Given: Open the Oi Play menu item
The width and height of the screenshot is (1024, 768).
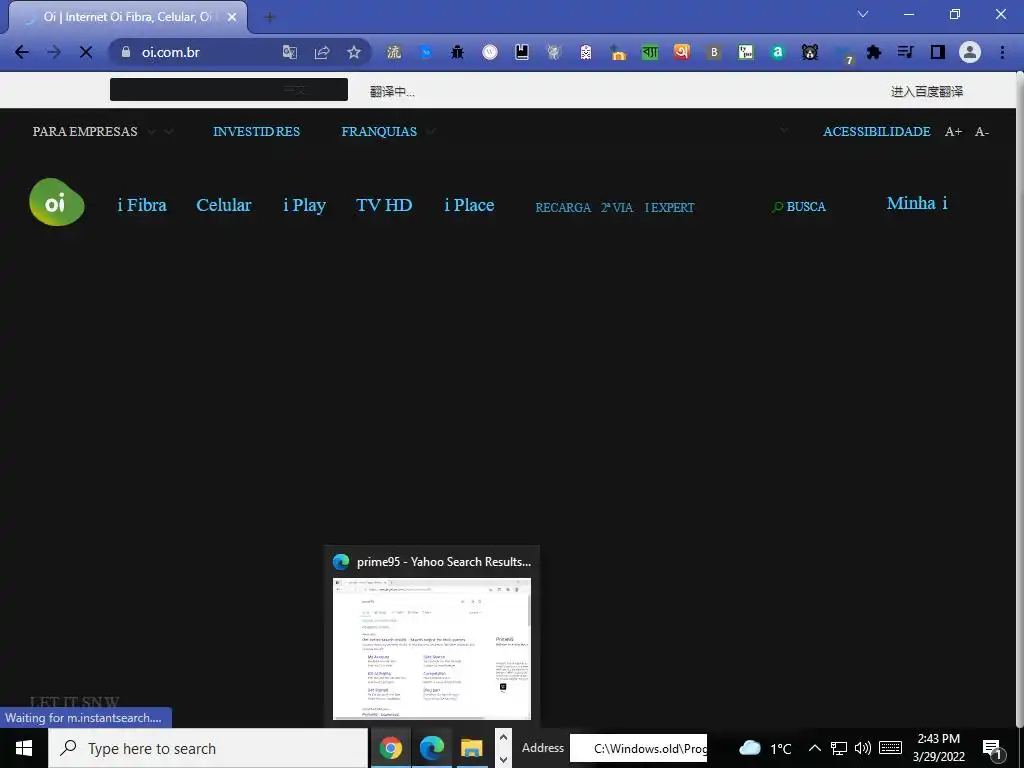Looking at the screenshot, I should [304, 205].
